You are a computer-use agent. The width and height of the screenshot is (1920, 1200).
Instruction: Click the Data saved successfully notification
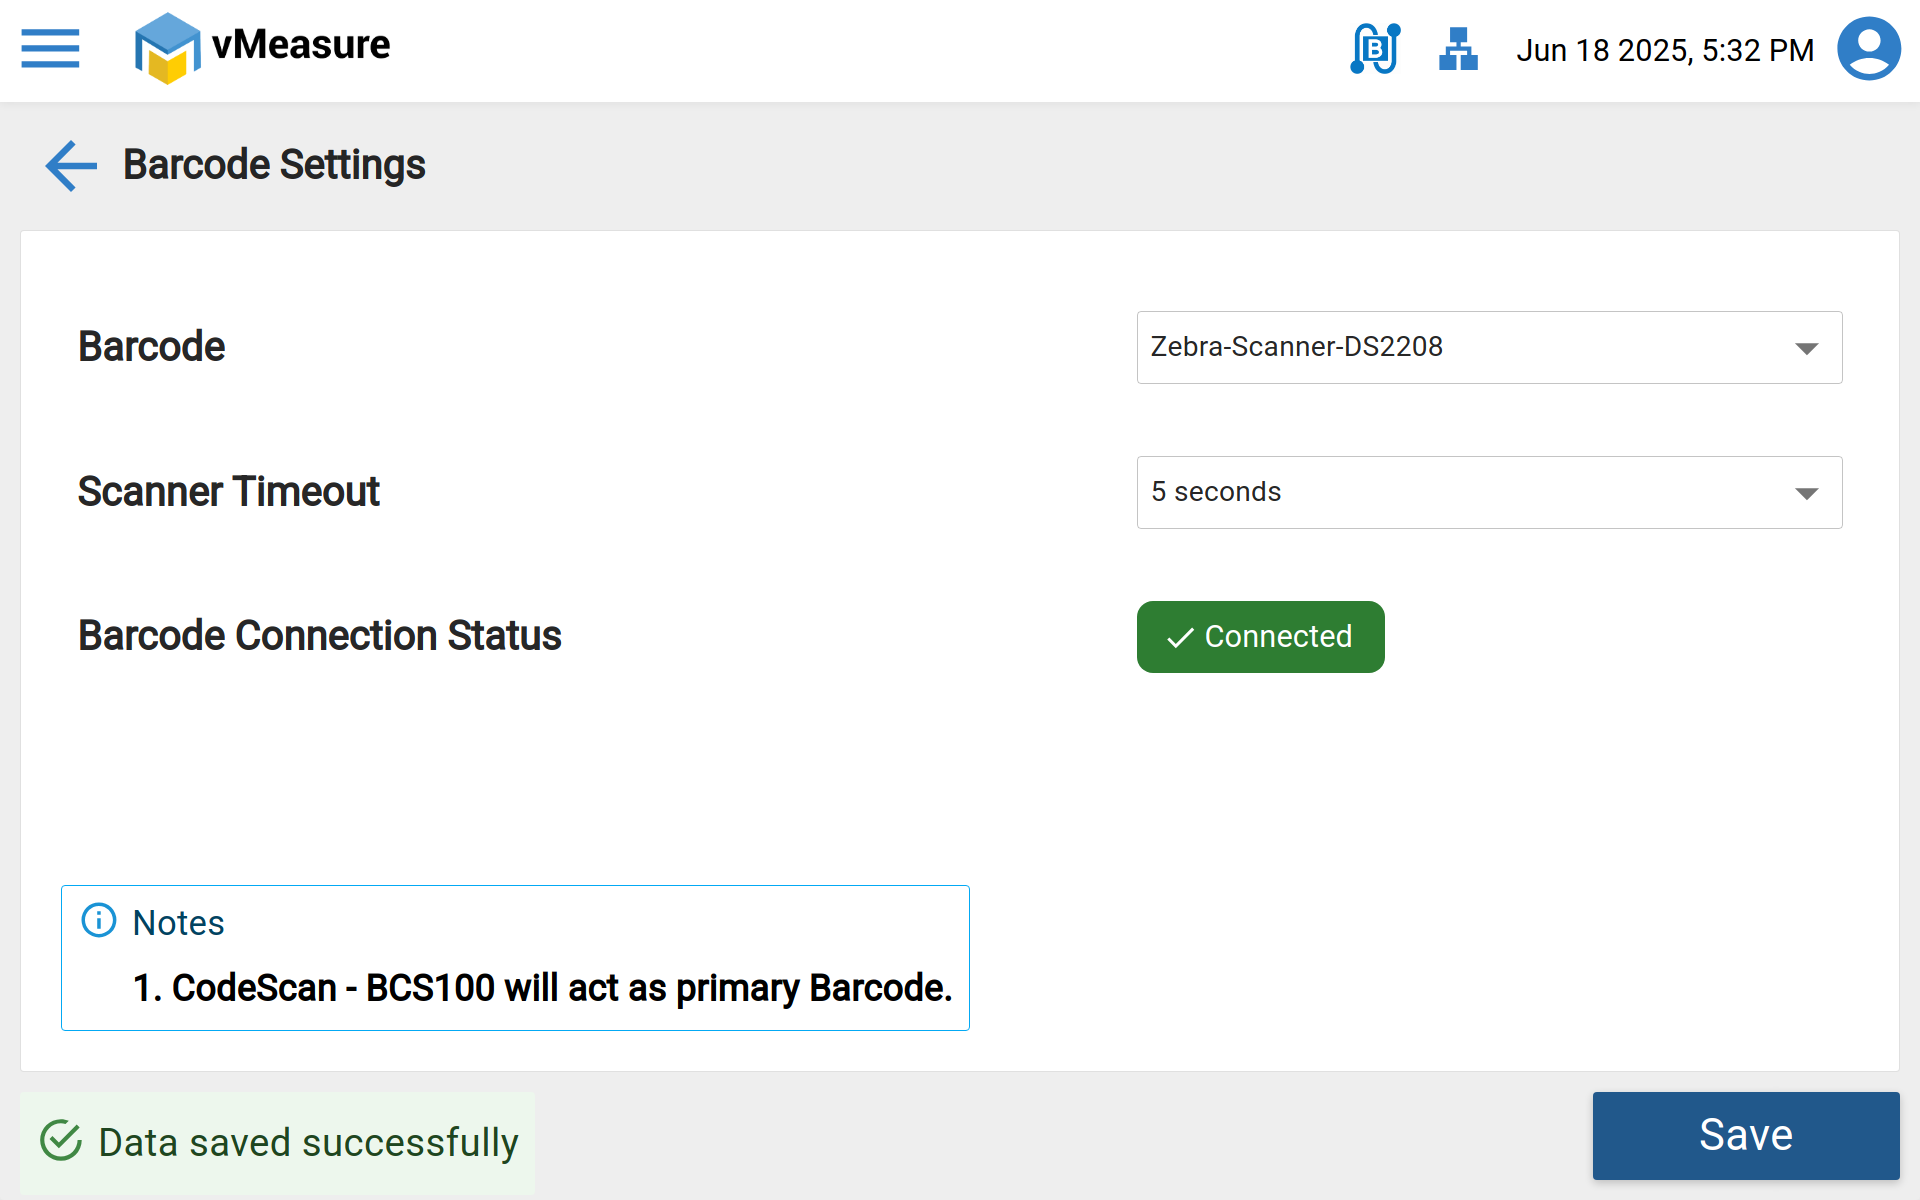coord(308,1142)
